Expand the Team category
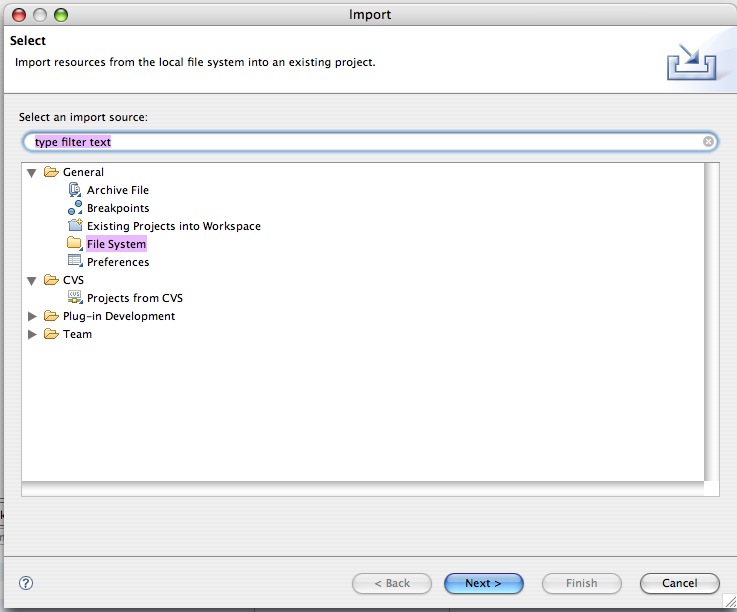Screen dimensions: 737x612 tap(33, 334)
